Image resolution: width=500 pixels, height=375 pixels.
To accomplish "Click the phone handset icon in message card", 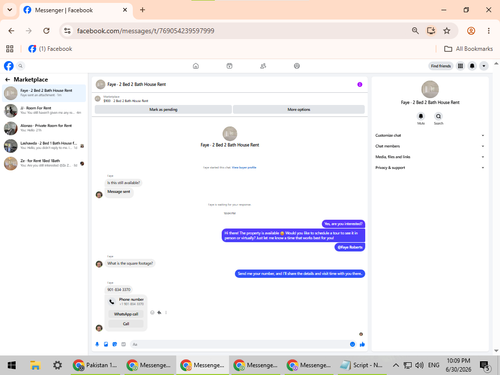I will 112,302.
